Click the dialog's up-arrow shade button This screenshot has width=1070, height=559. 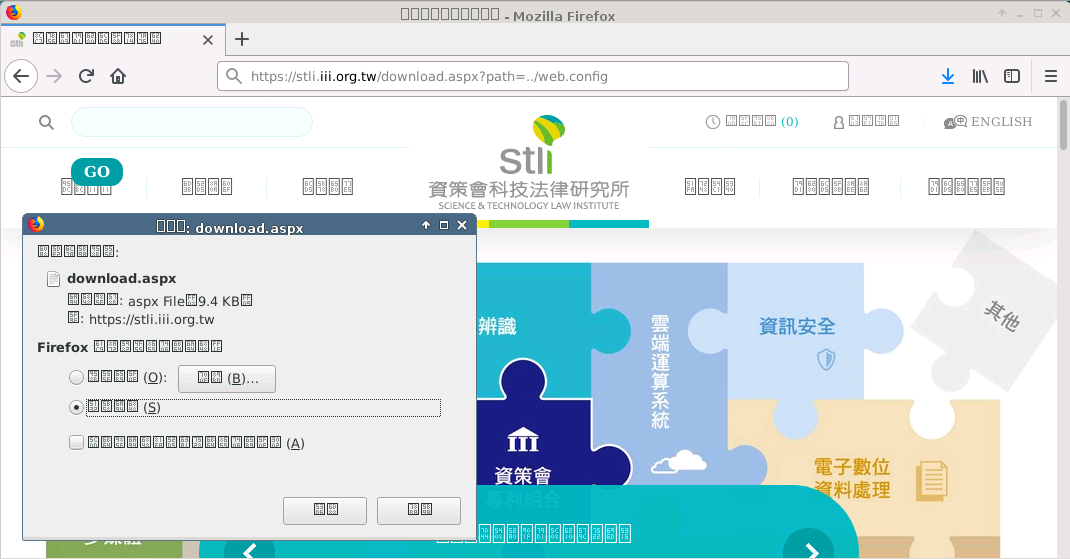(426, 225)
